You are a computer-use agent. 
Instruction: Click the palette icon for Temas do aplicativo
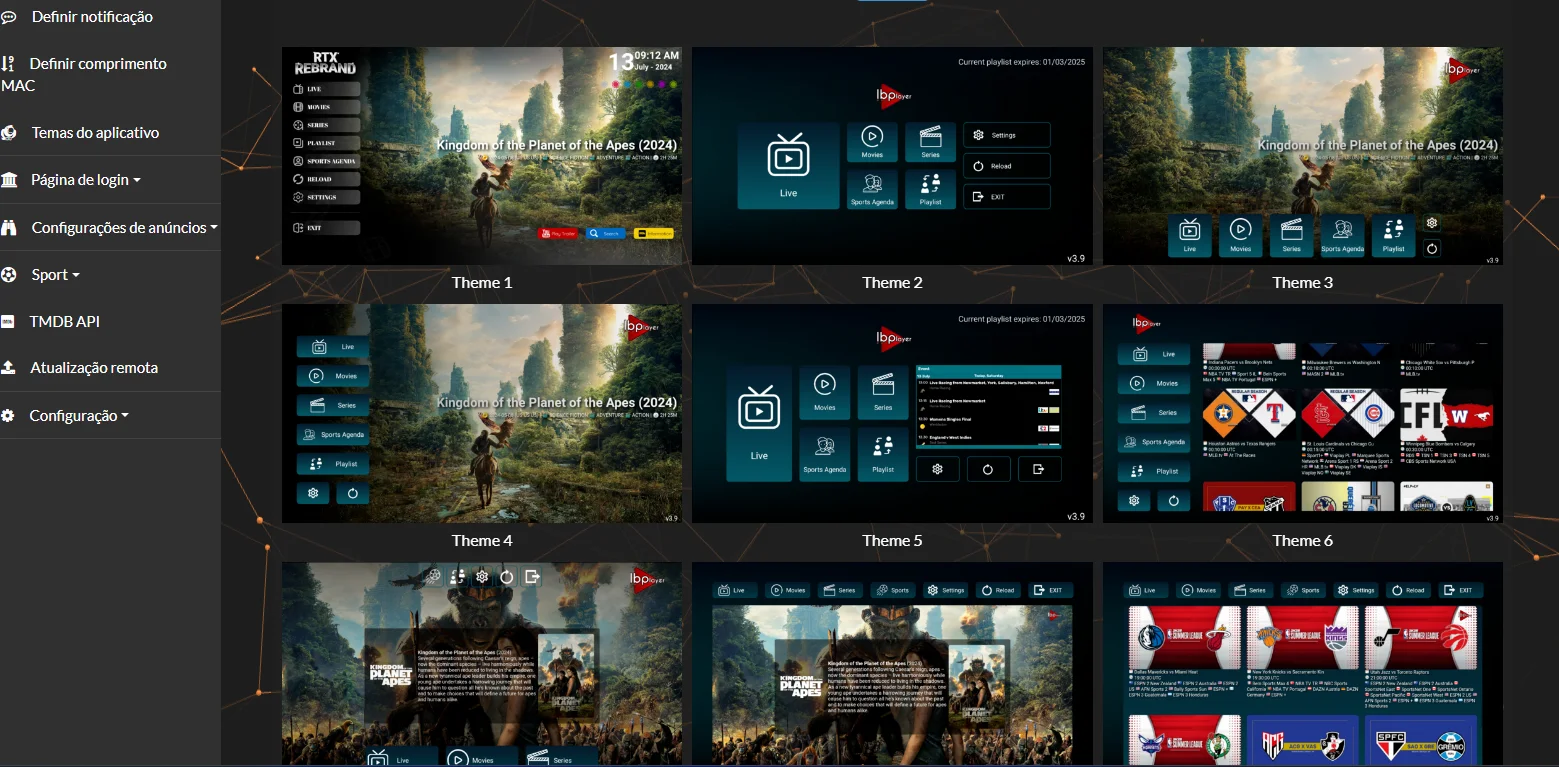pyautogui.click(x=8, y=133)
